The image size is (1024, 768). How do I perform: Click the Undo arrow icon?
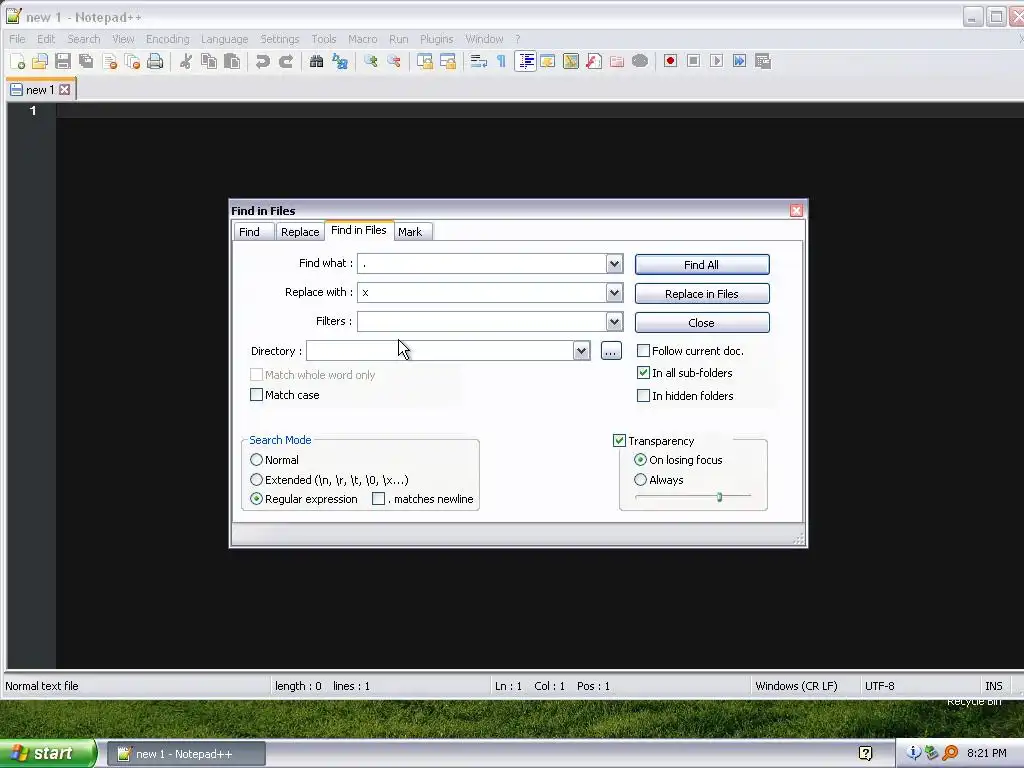[263, 61]
